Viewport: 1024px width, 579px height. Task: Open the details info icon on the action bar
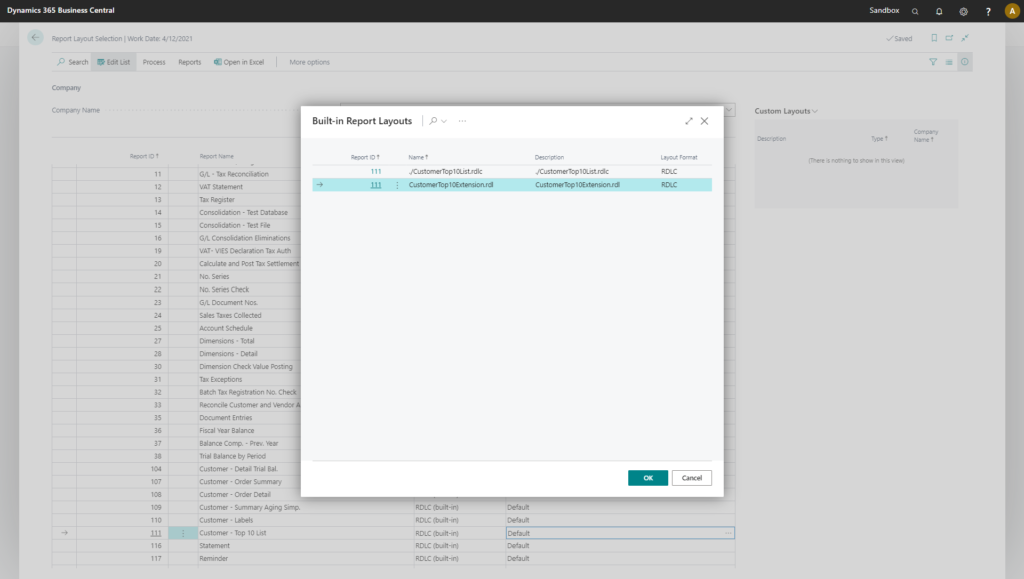tap(963, 62)
